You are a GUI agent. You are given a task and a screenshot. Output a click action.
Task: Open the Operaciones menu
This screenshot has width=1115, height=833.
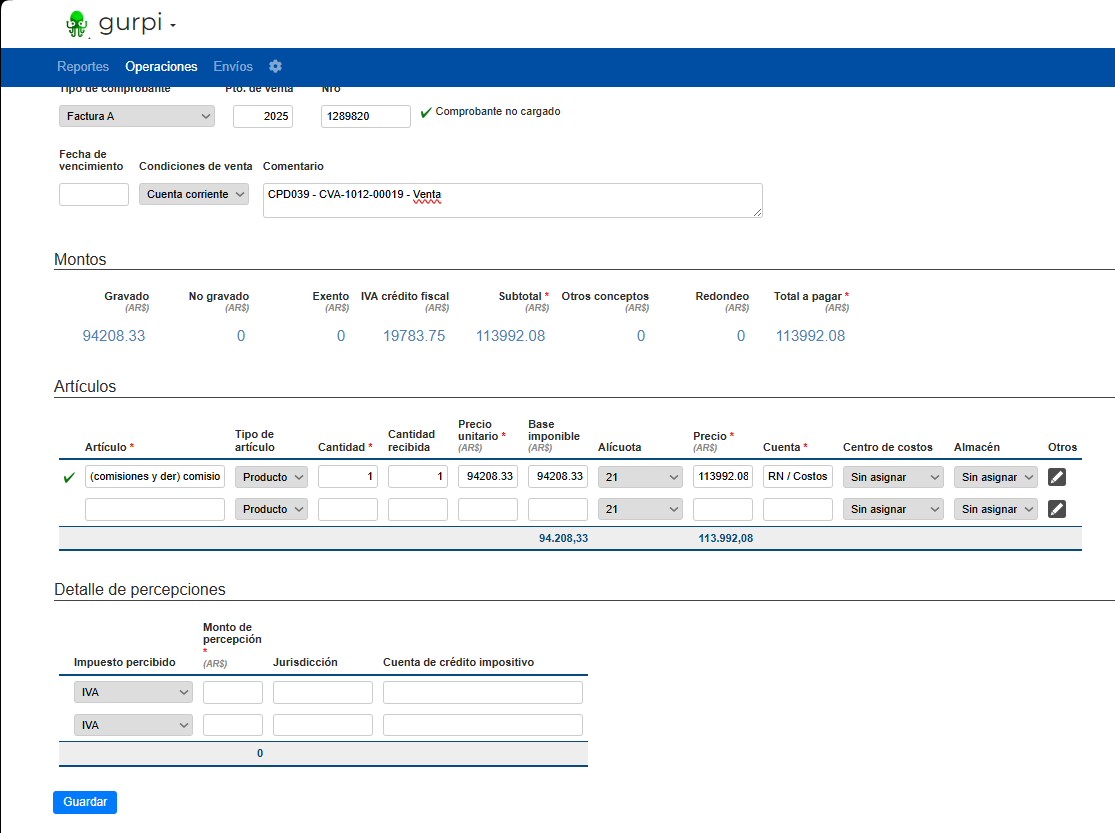tap(161, 66)
